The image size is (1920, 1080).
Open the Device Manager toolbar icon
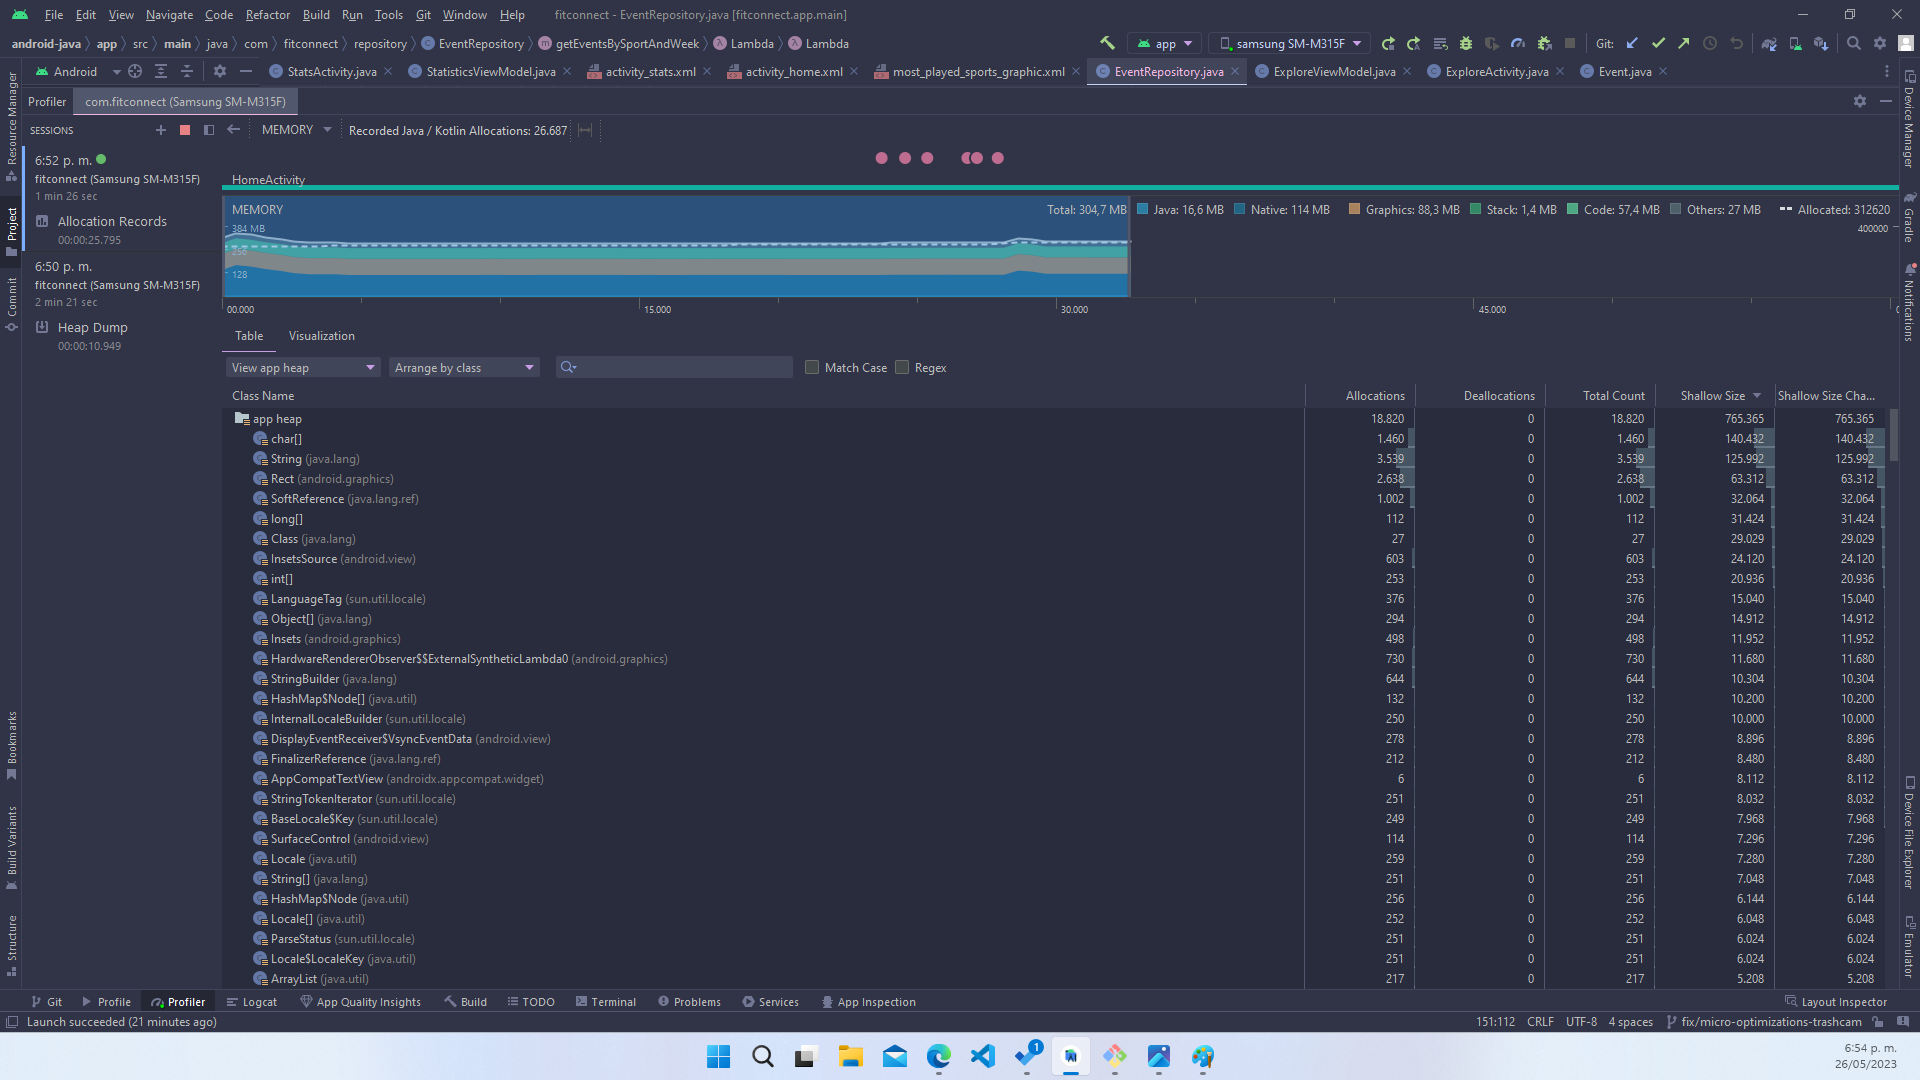1795,43
